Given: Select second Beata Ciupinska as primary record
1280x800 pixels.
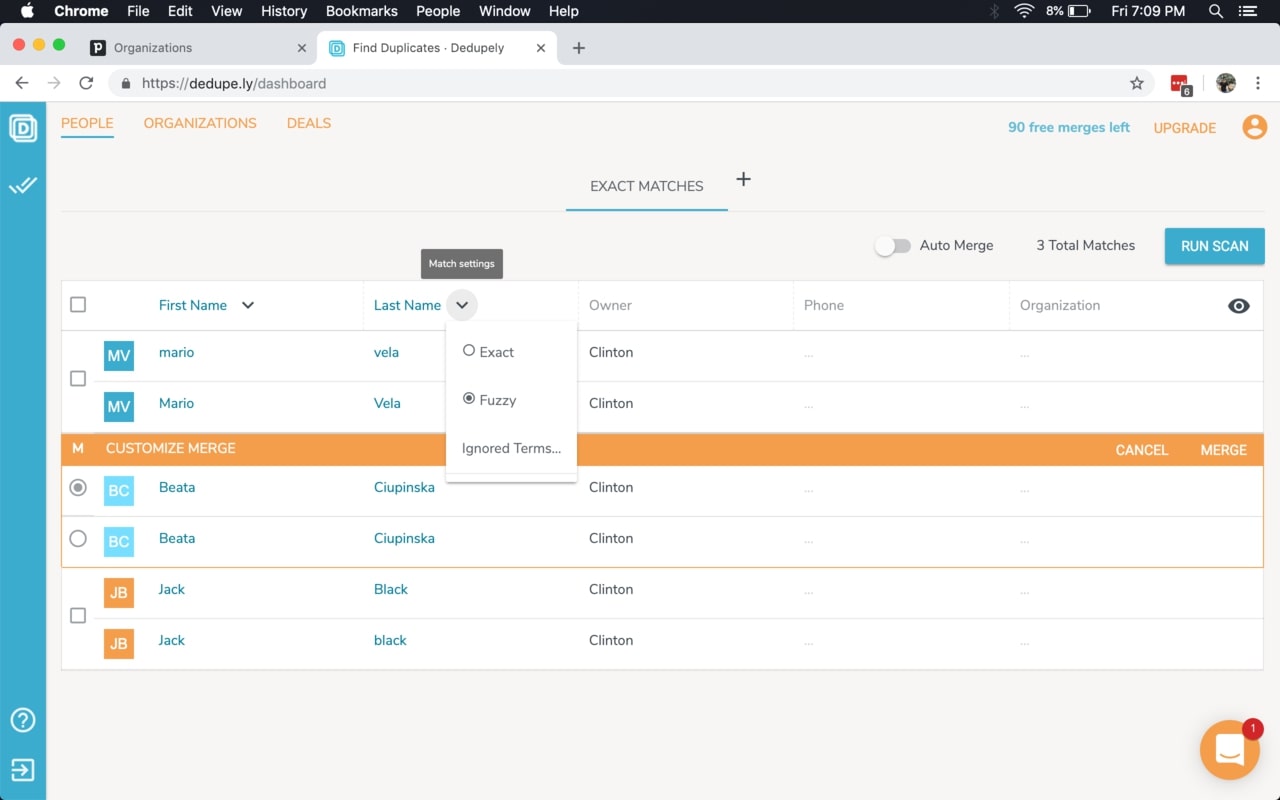Looking at the screenshot, I should (x=78, y=539).
